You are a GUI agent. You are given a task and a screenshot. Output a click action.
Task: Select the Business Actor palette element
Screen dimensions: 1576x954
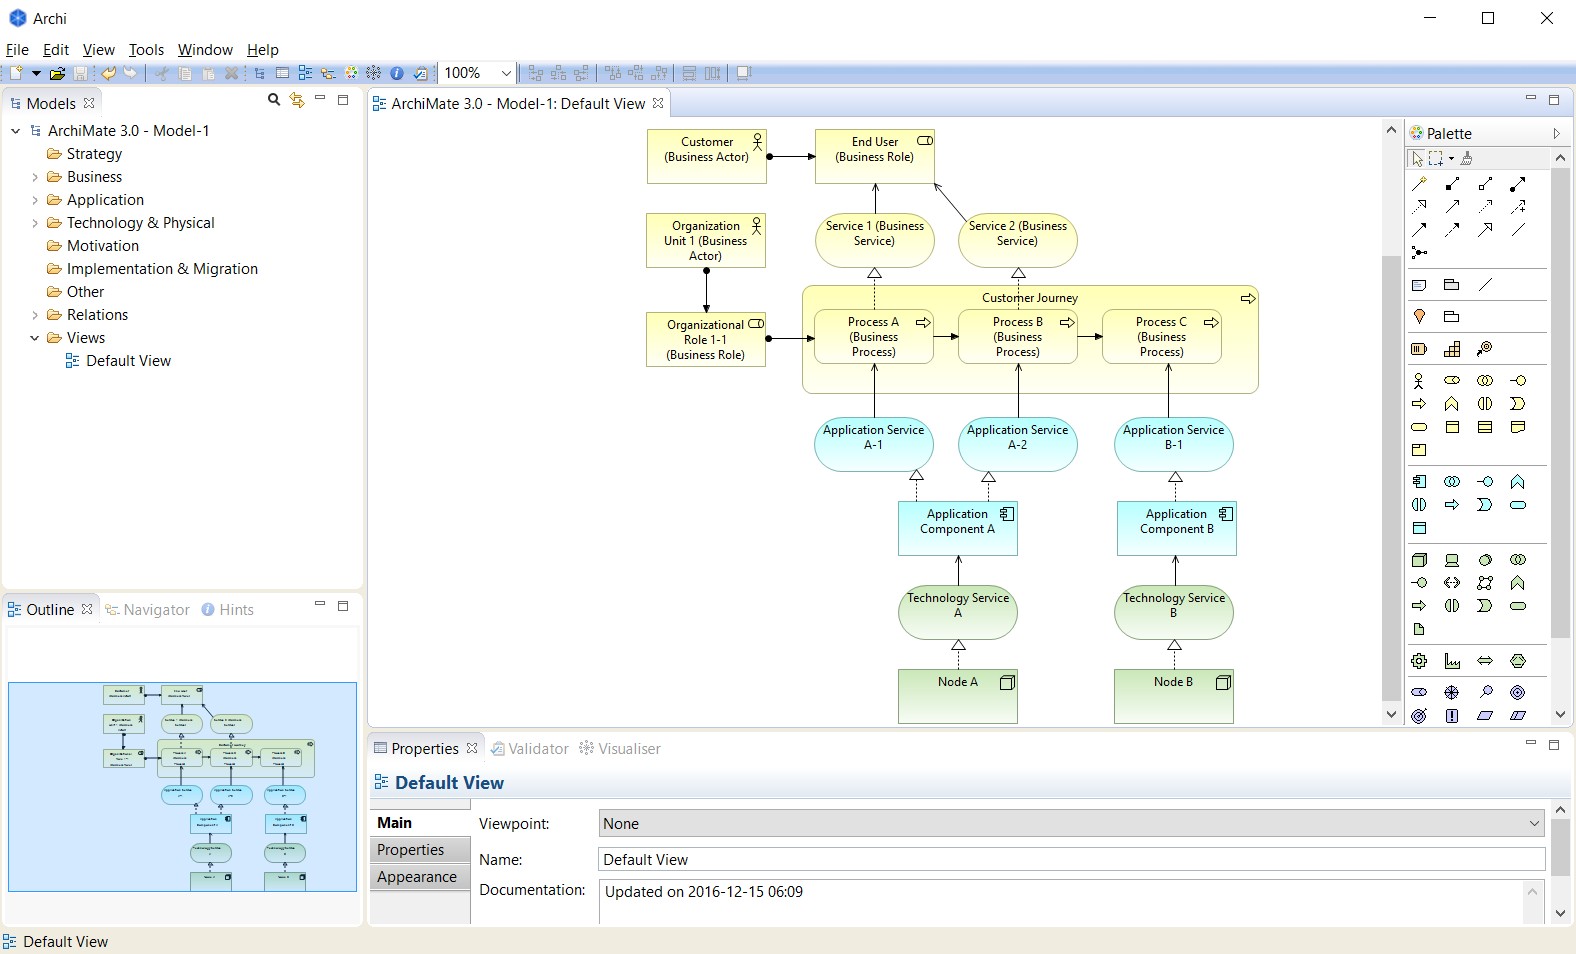(1418, 381)
